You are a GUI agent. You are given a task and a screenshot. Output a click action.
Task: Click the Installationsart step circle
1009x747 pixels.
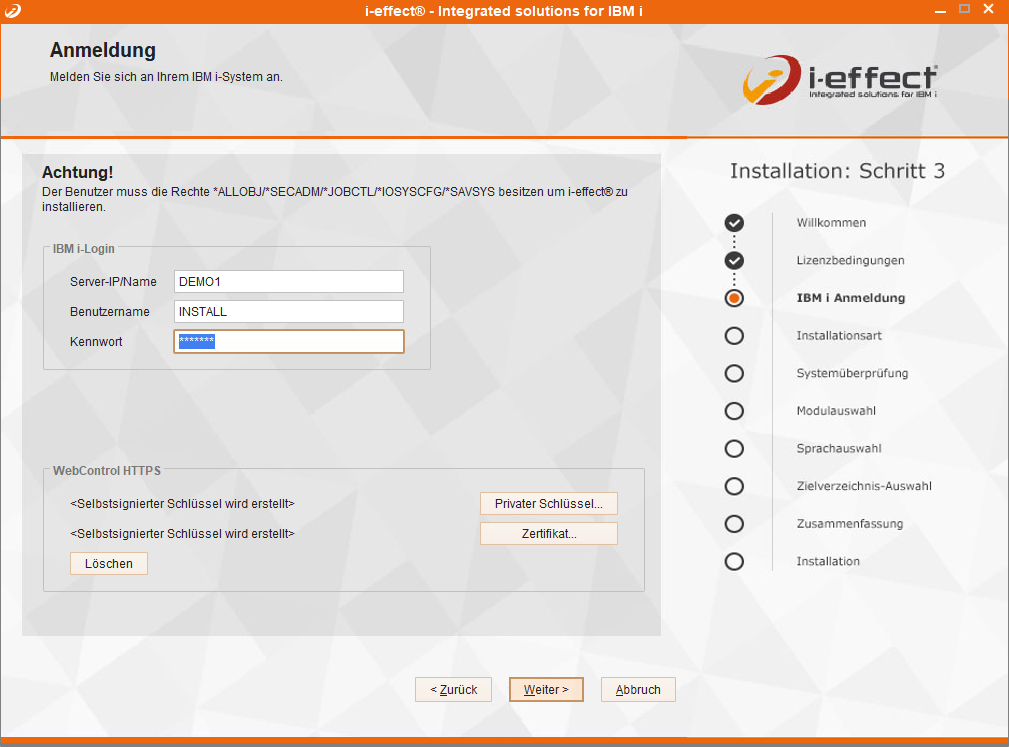point(734,336)
